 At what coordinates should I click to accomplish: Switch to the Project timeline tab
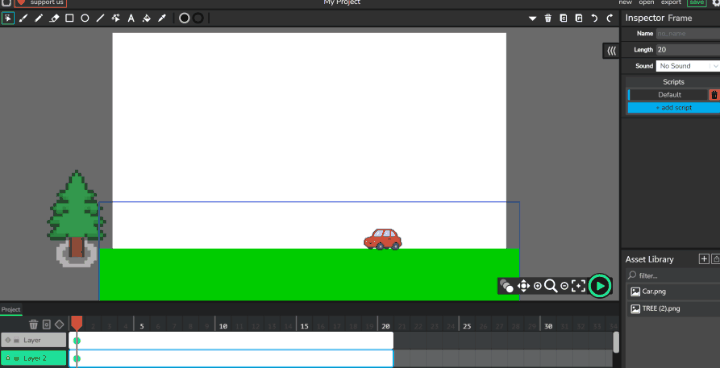pyautogui.click(x=11, y=310)
